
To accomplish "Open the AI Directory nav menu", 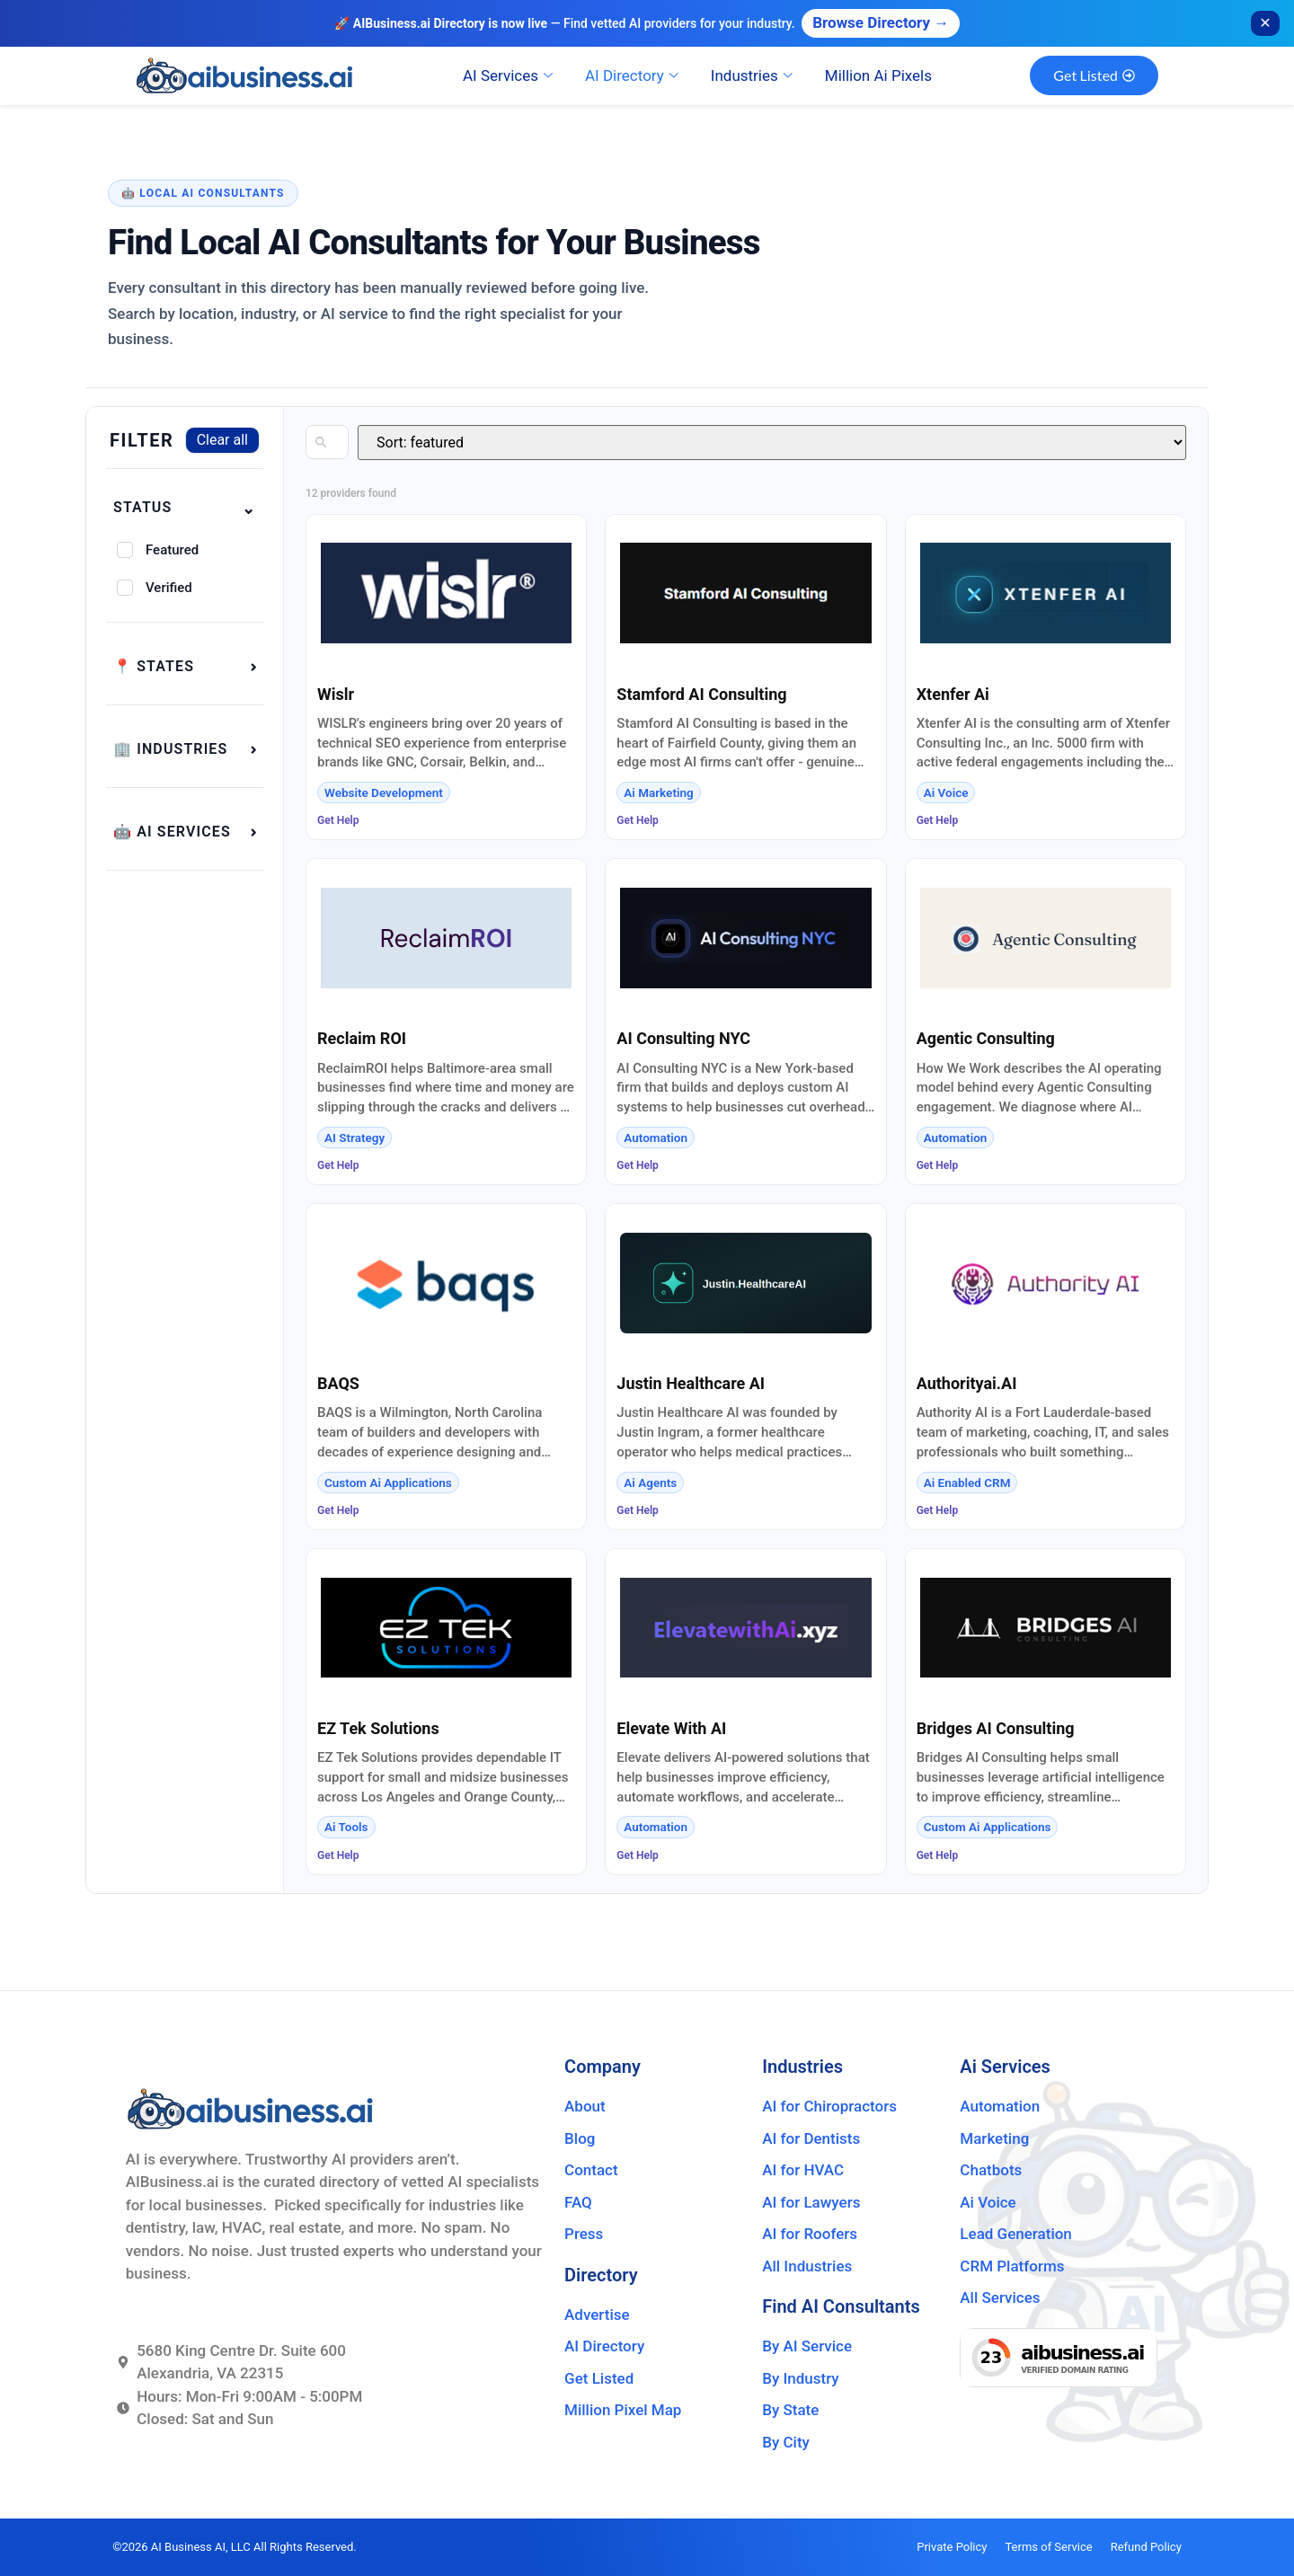I will (x=631, y=76).
